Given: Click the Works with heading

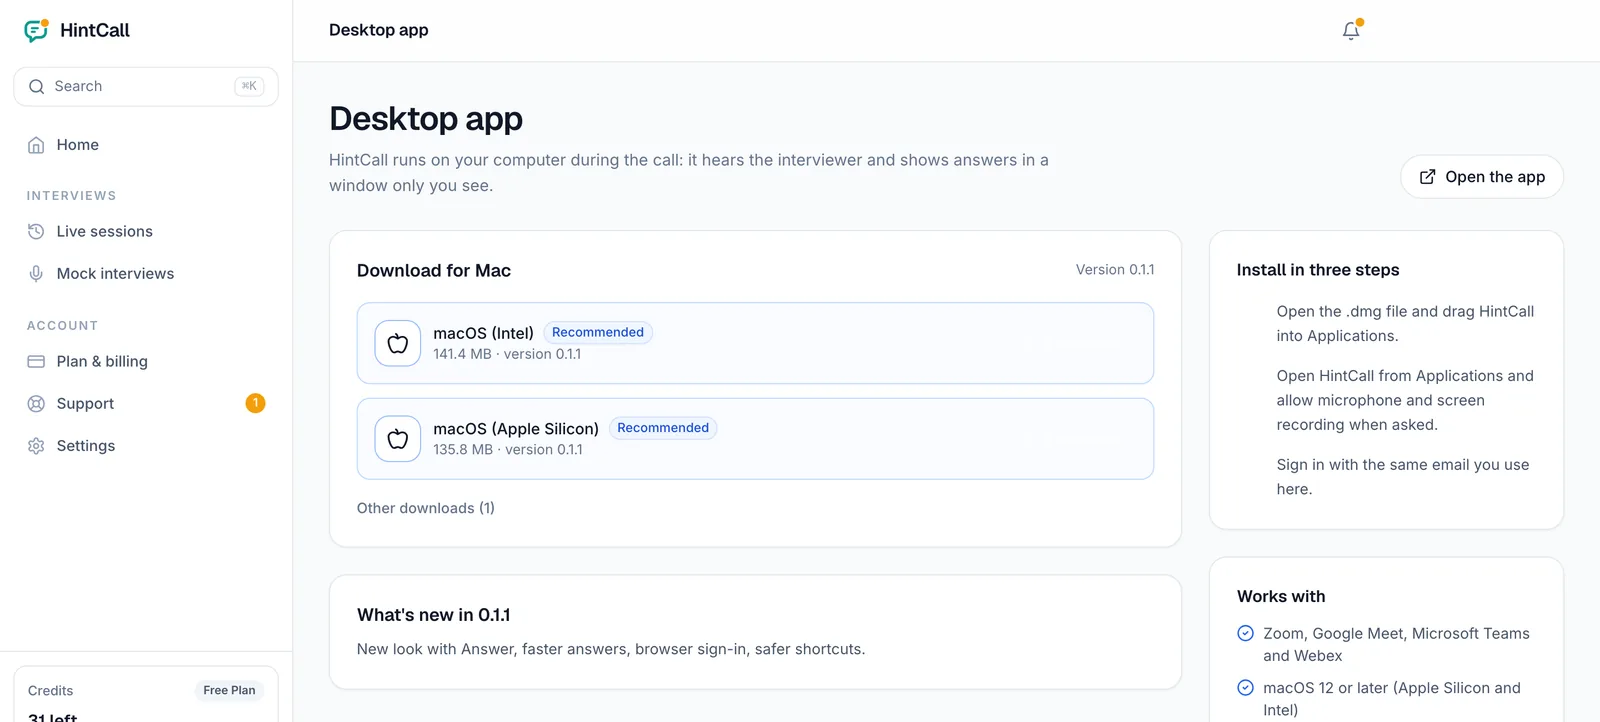Looking at the screenshot, I should (1281, 596).
